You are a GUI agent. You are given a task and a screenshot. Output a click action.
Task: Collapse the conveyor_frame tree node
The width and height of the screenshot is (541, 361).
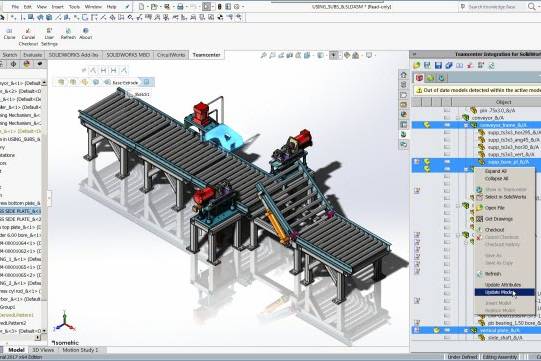point(466,125)
